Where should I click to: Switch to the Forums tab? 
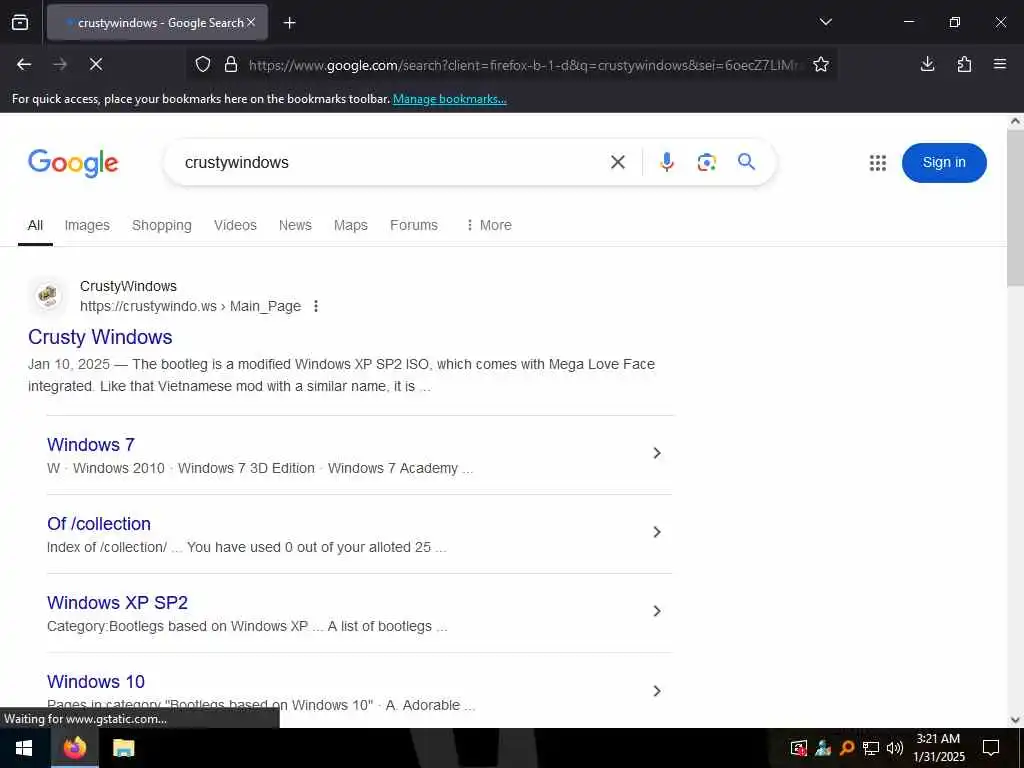(413, 225)
